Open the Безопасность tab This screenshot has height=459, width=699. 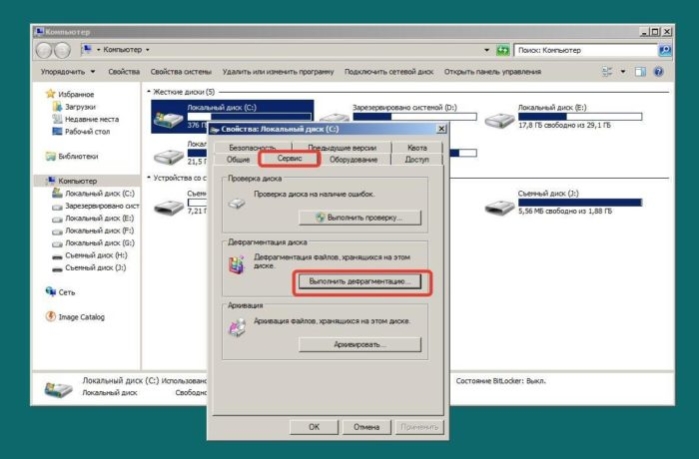(252, 148)
